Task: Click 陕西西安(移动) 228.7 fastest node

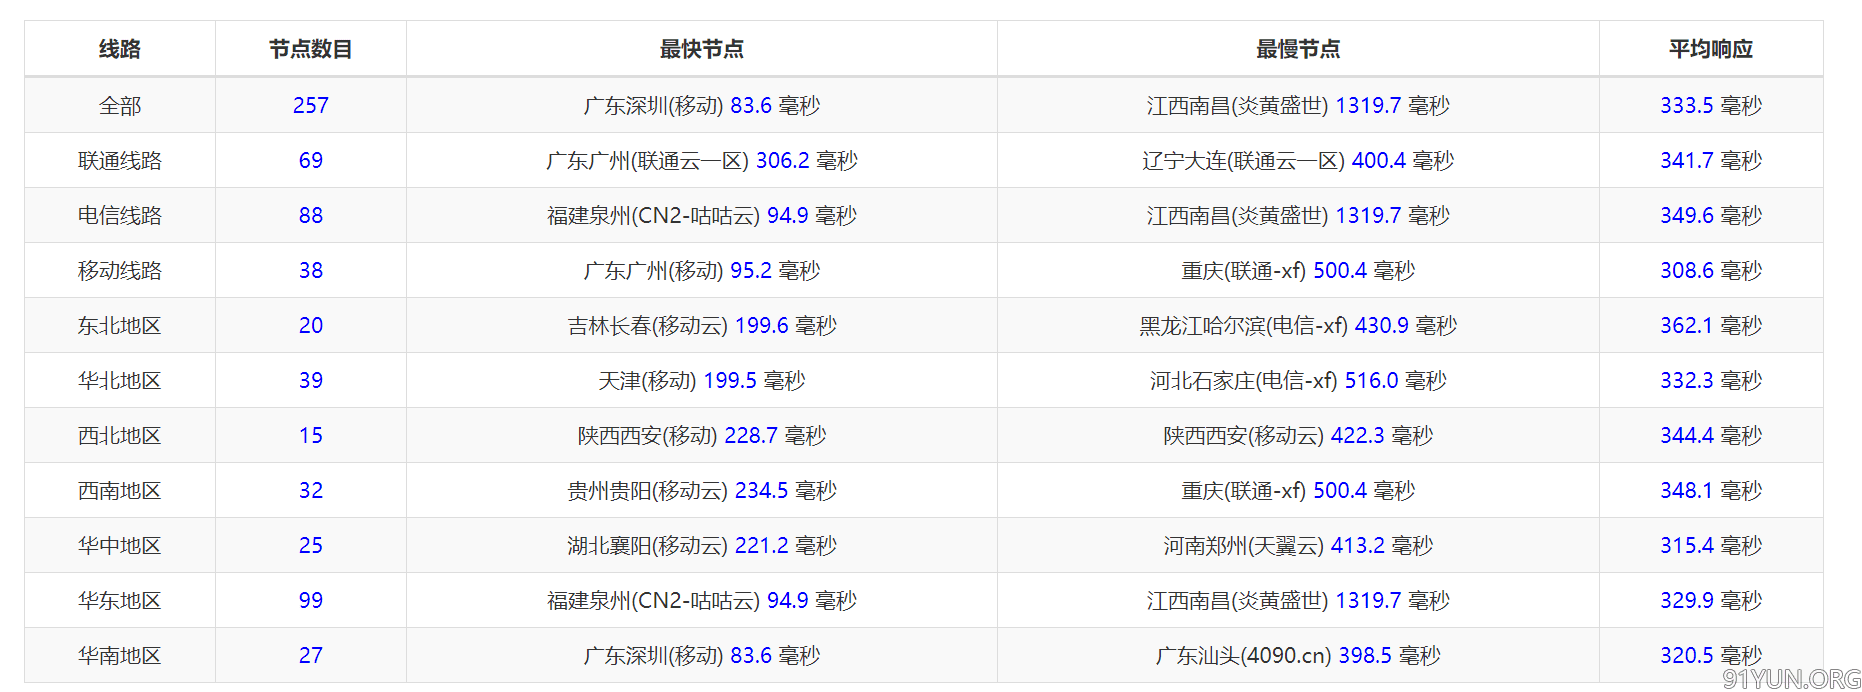Action: coord(702,435)
